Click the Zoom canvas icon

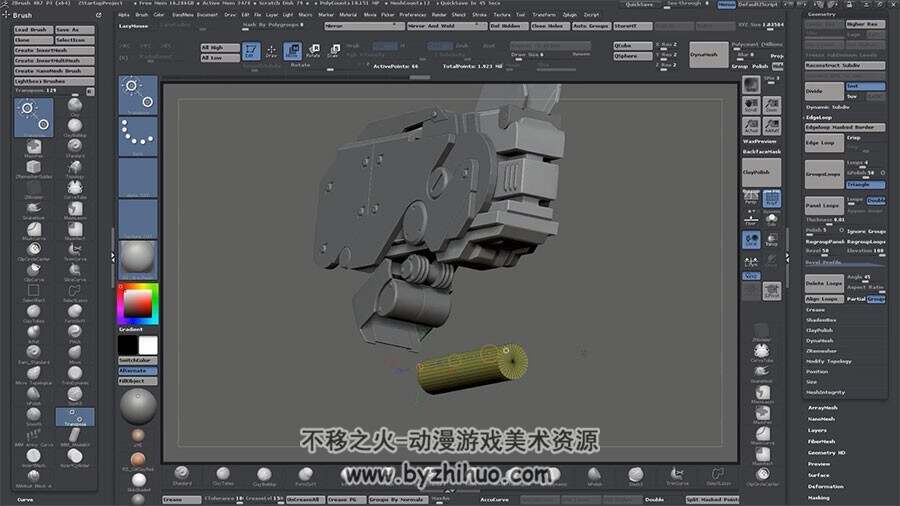[x=772, y=106]
